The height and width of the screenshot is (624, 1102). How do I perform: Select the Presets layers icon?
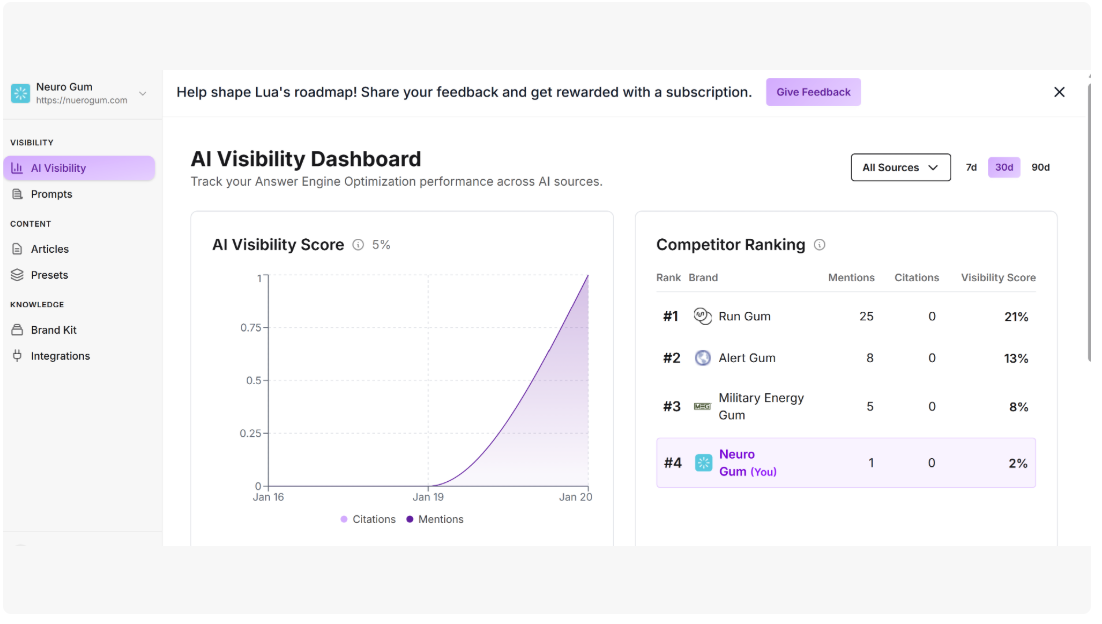(17, 274)
